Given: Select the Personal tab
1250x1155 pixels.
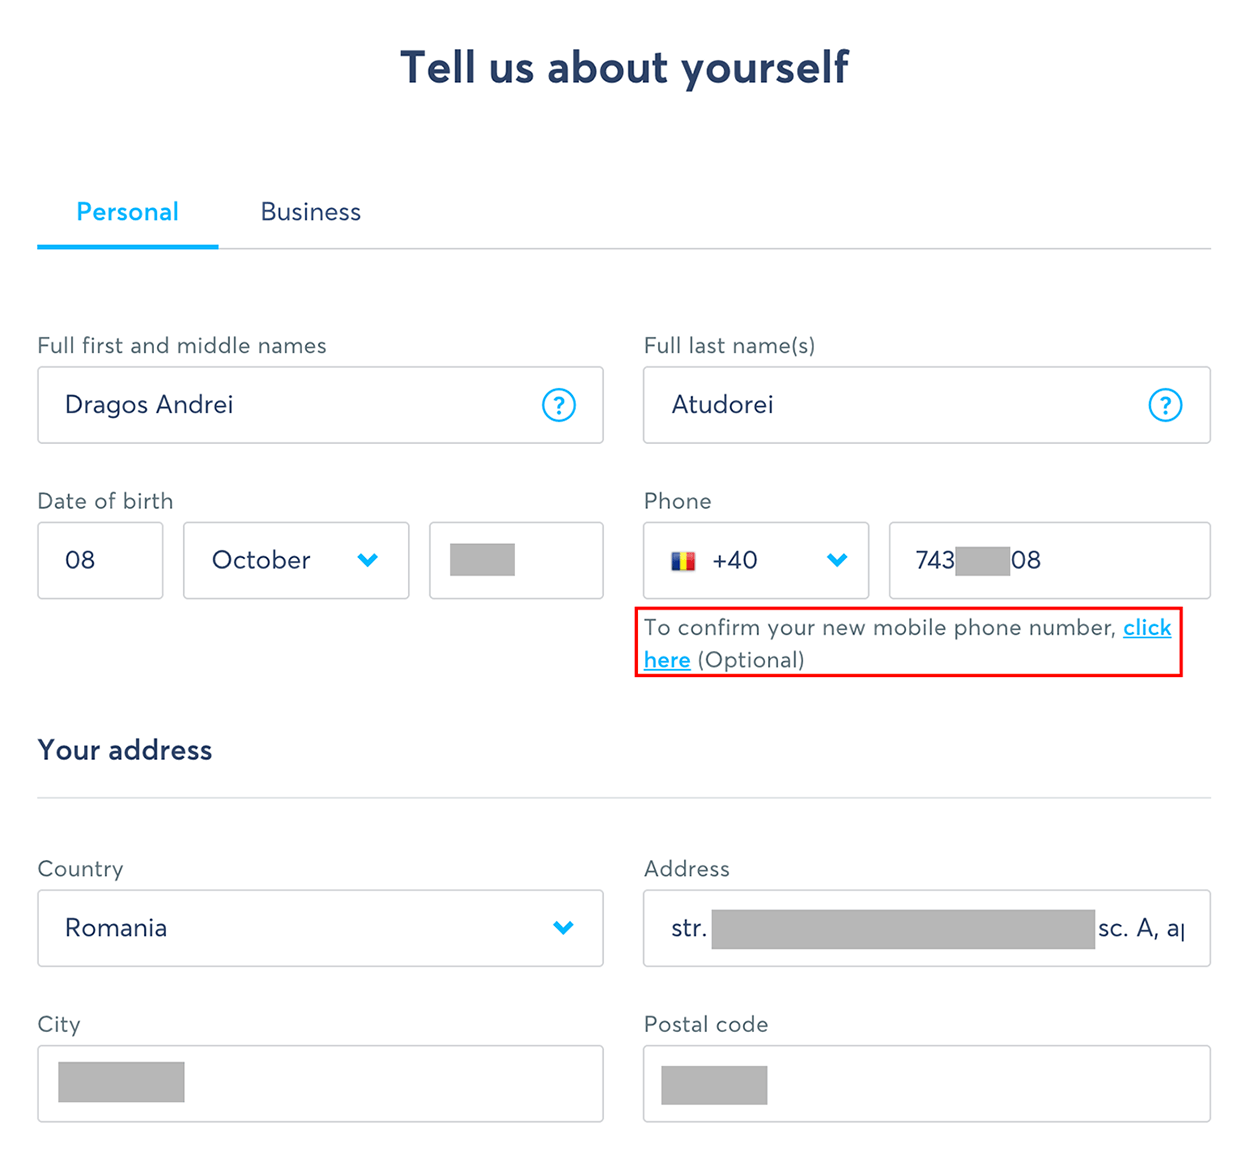Looking at the screenshot, I should pos(128,212).
